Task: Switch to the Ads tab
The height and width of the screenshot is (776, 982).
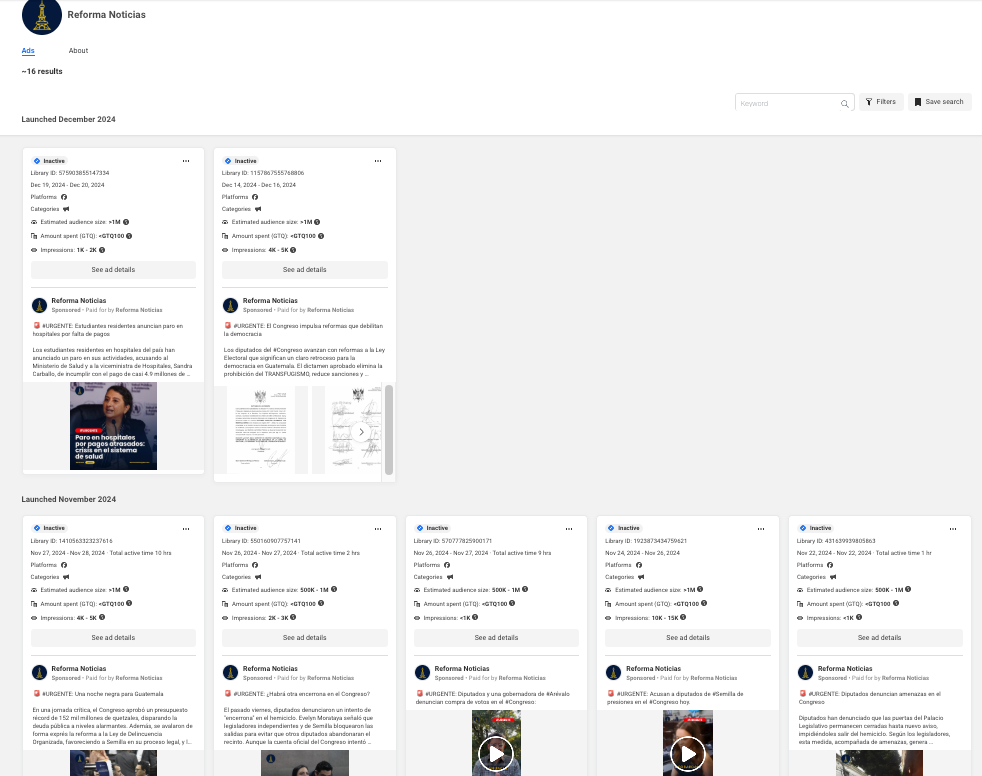Action: (x=28, y=51)
